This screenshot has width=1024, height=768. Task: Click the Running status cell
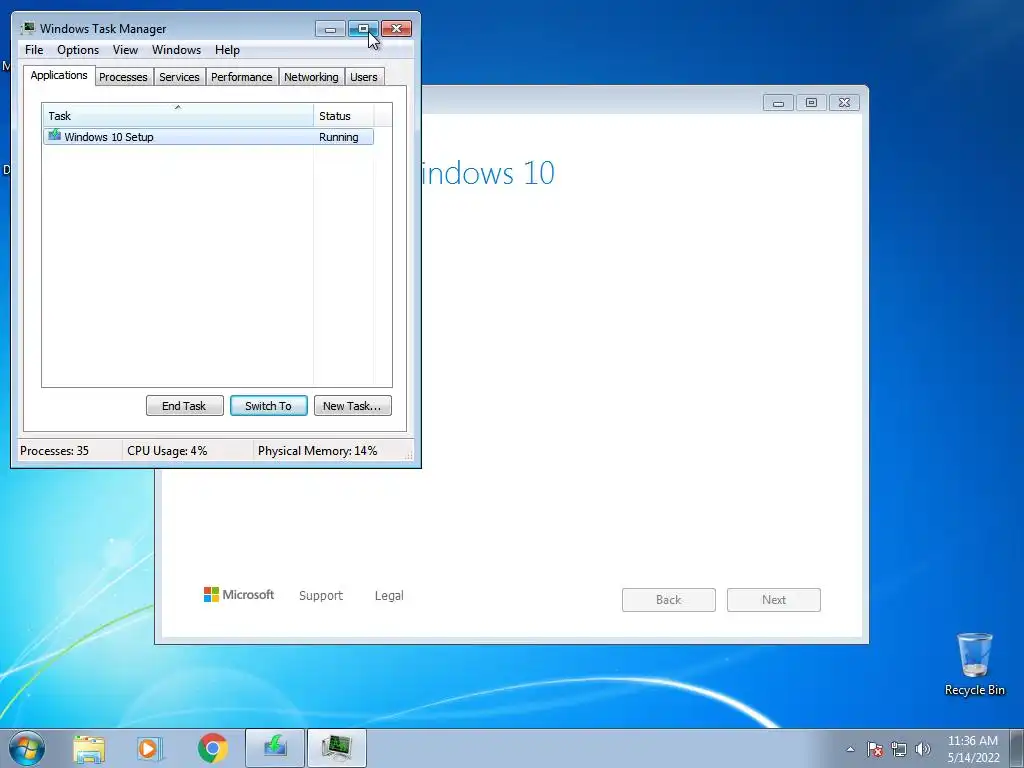(339, 137)
